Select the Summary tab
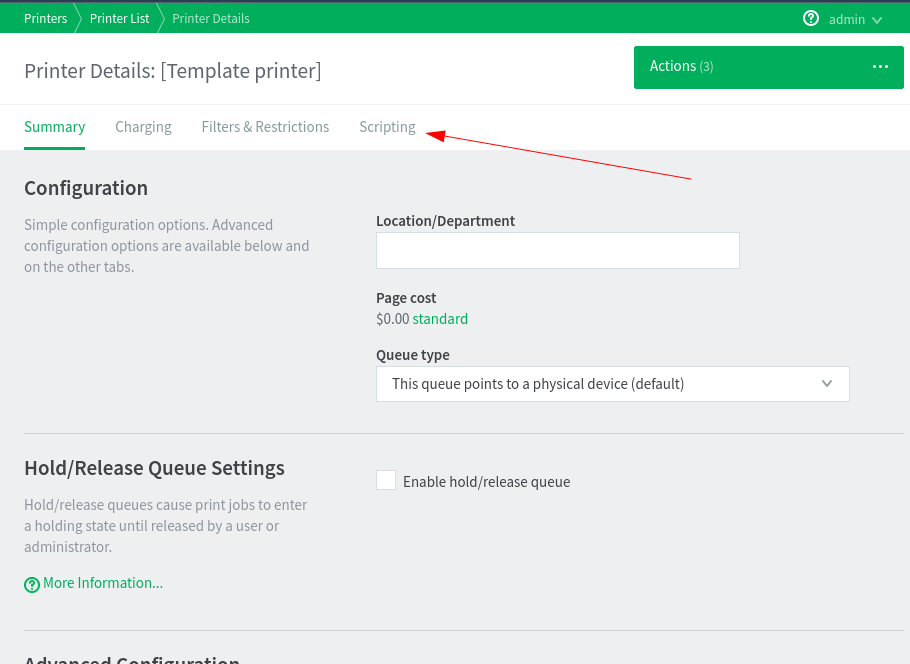This screenshot has height=664, width=910. click(x=54, y=127)
